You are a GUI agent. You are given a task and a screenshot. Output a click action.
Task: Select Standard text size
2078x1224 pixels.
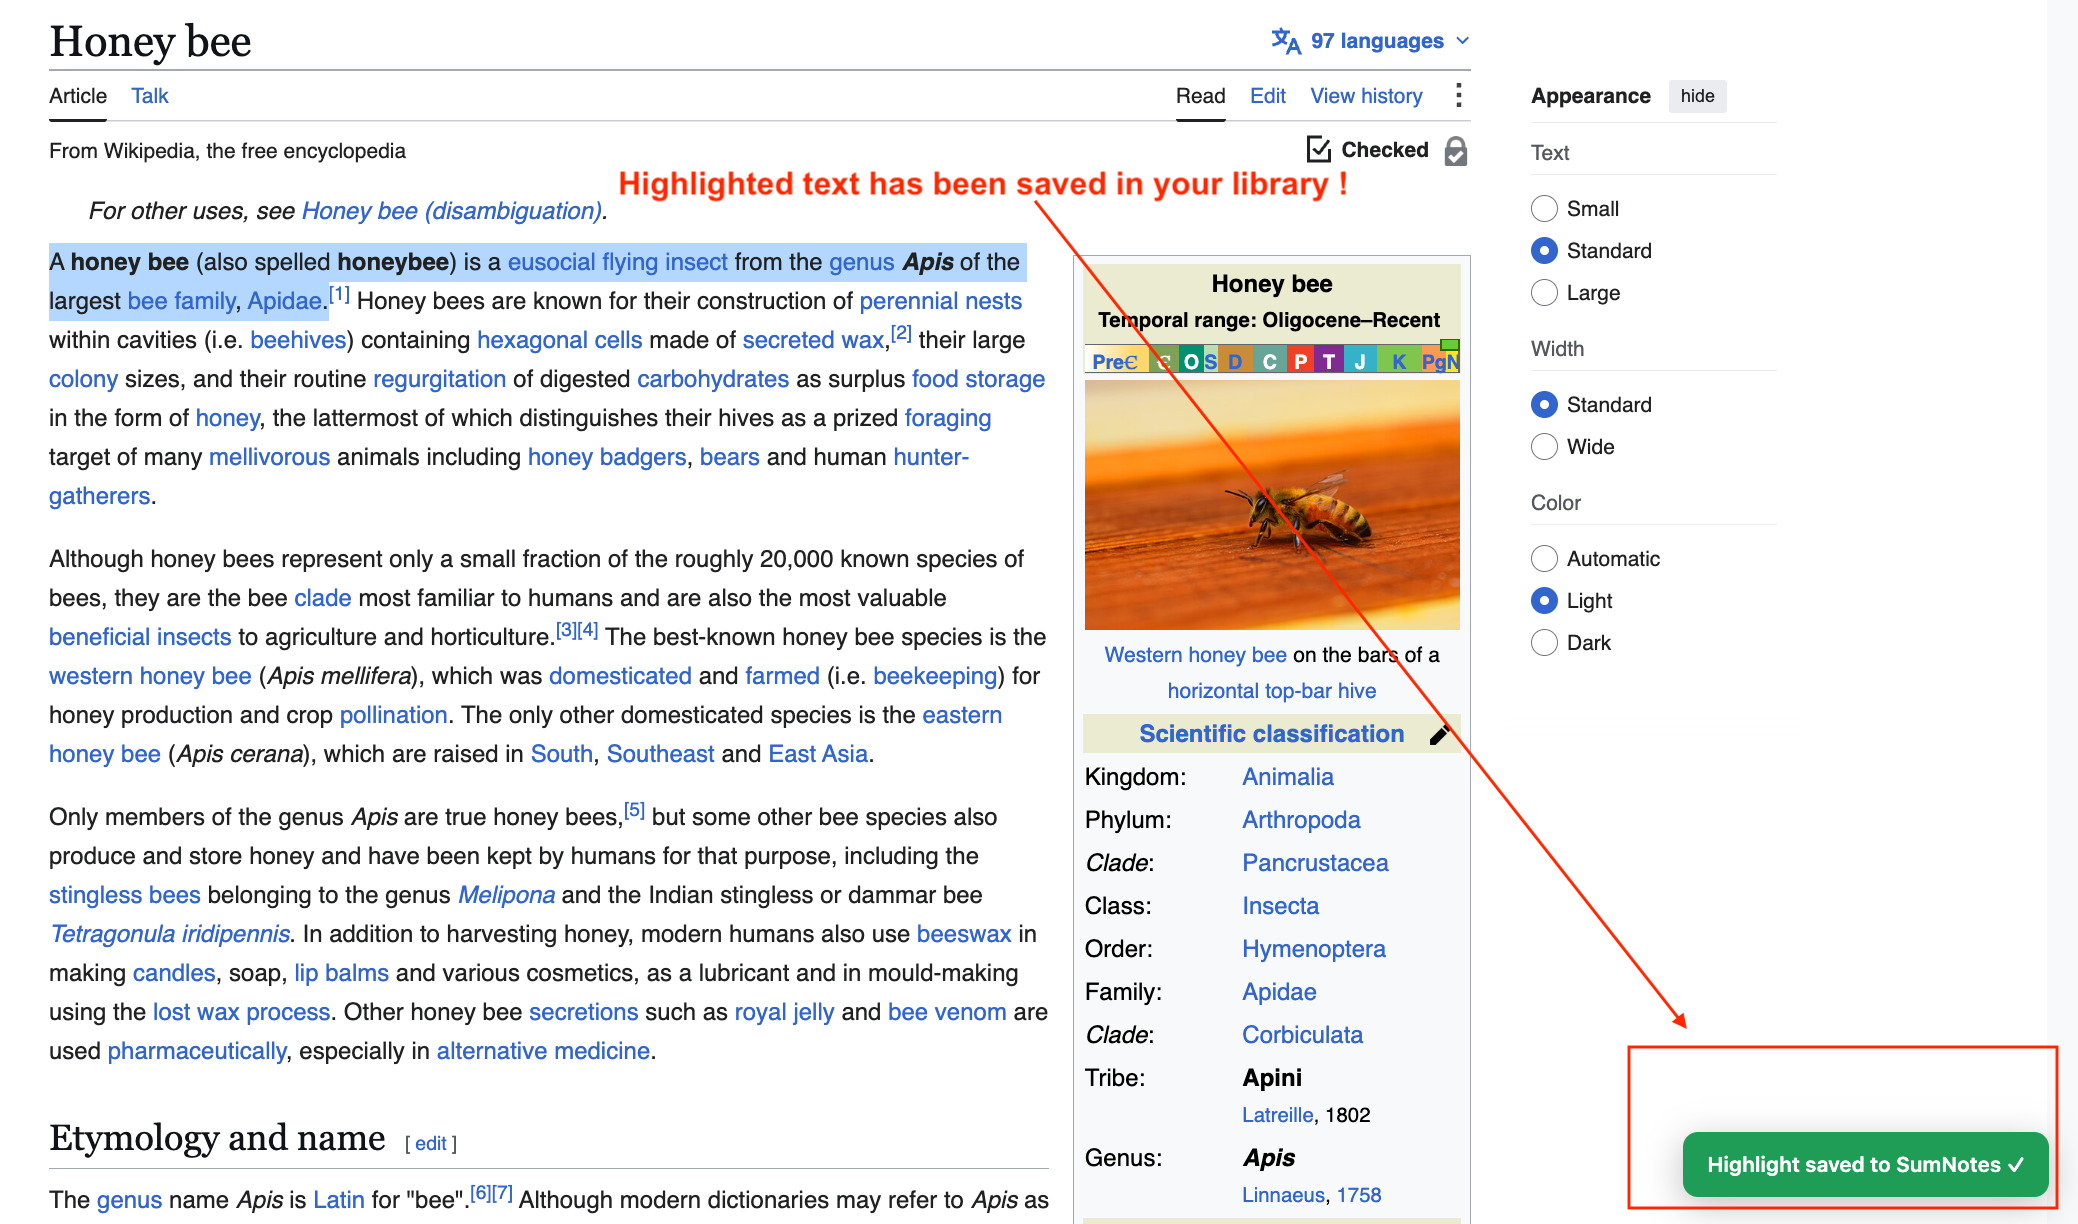pos(1544,250)
